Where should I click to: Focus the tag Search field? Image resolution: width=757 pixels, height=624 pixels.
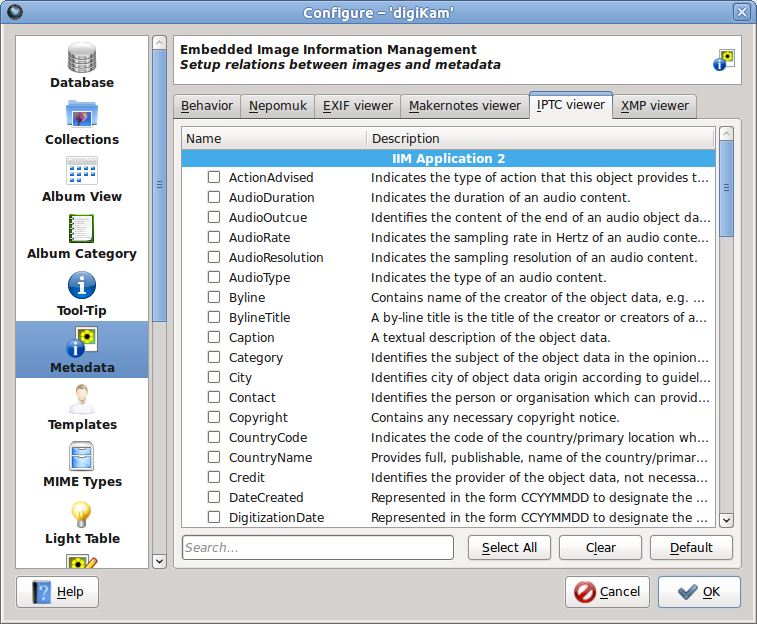pos(318,547)
